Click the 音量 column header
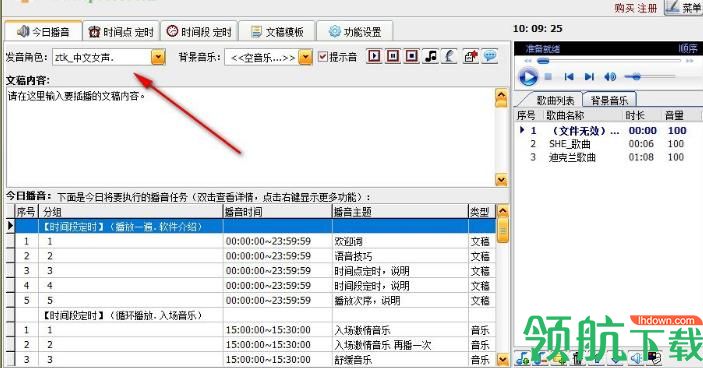 click(x=681, y=116)
